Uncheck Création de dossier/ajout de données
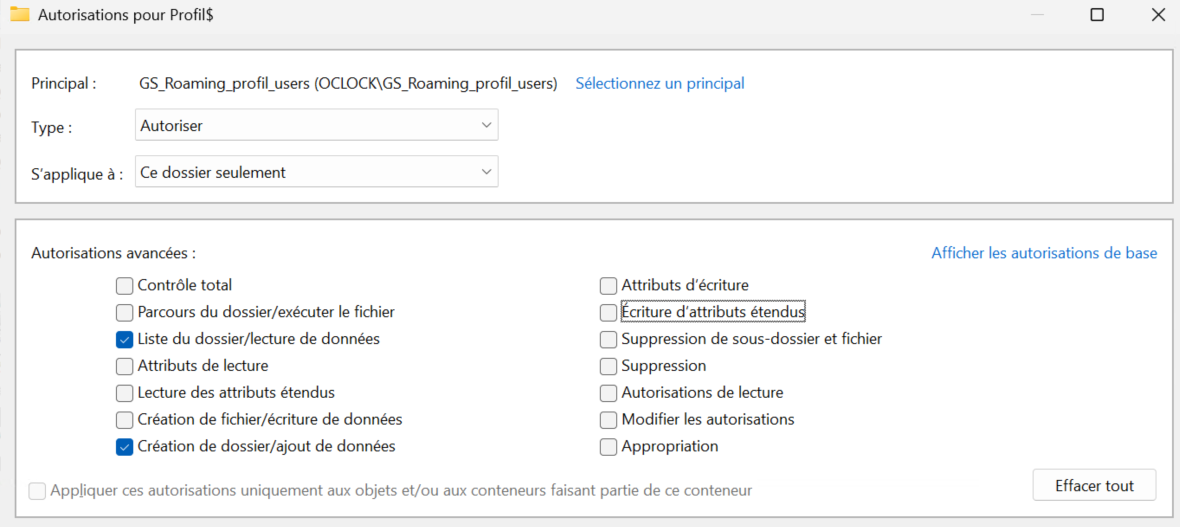This screenshot has height=527, width=1180. pyautogui.click(x=125, y=447)
